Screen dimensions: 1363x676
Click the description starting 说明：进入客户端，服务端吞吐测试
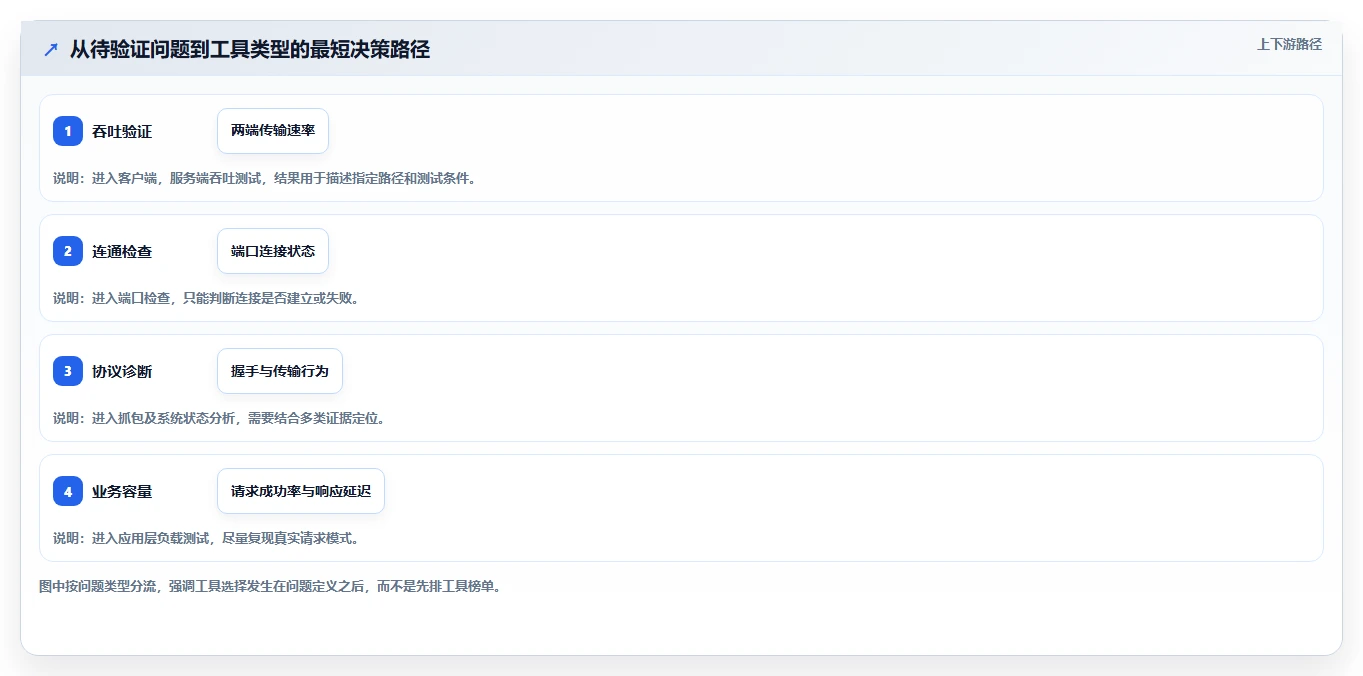(x=266, y=178)
